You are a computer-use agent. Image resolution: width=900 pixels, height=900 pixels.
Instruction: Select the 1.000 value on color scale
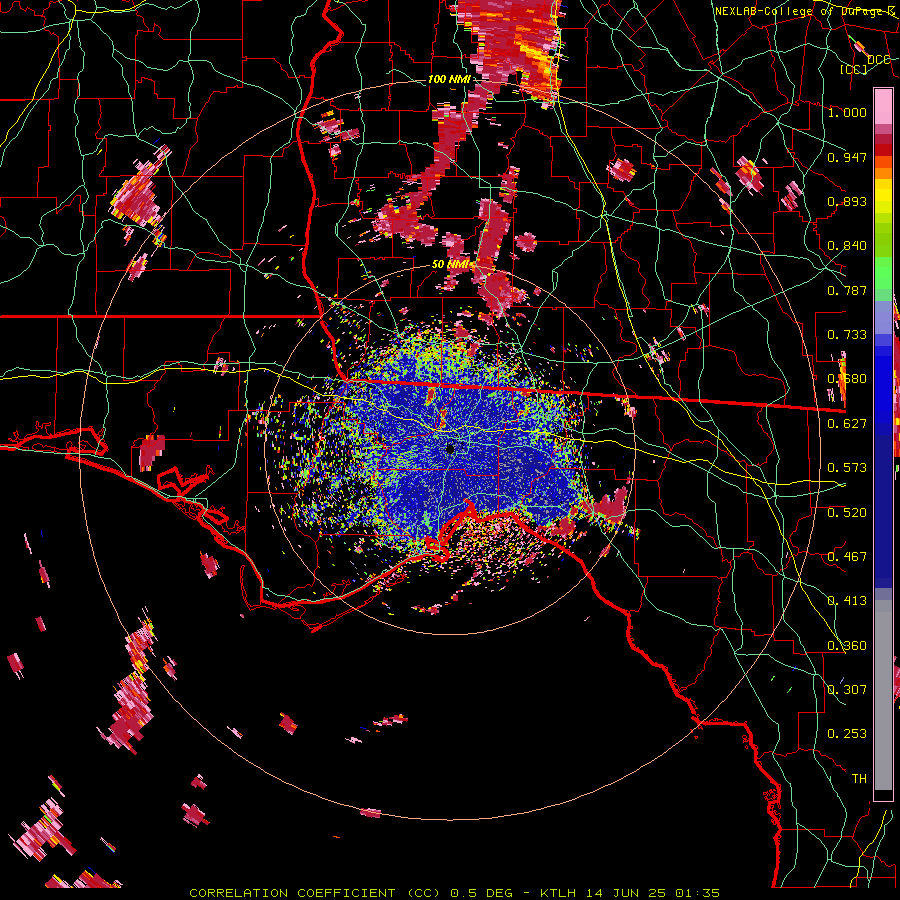click(847, 112)
